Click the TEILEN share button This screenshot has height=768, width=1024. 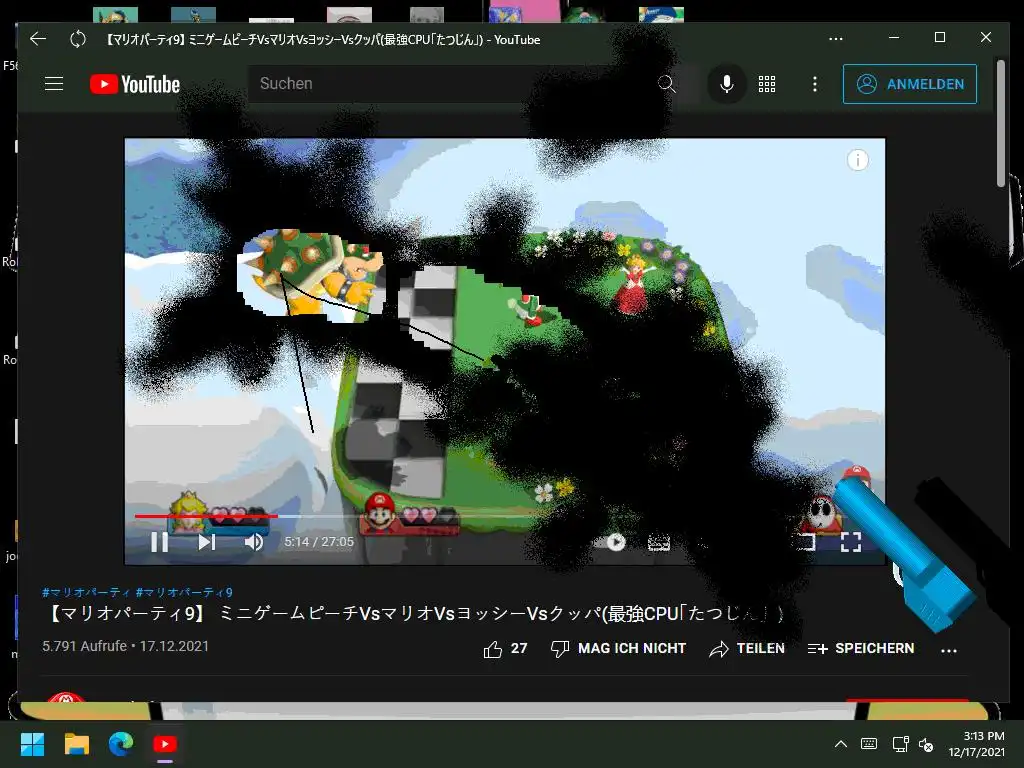coord(747,648)
